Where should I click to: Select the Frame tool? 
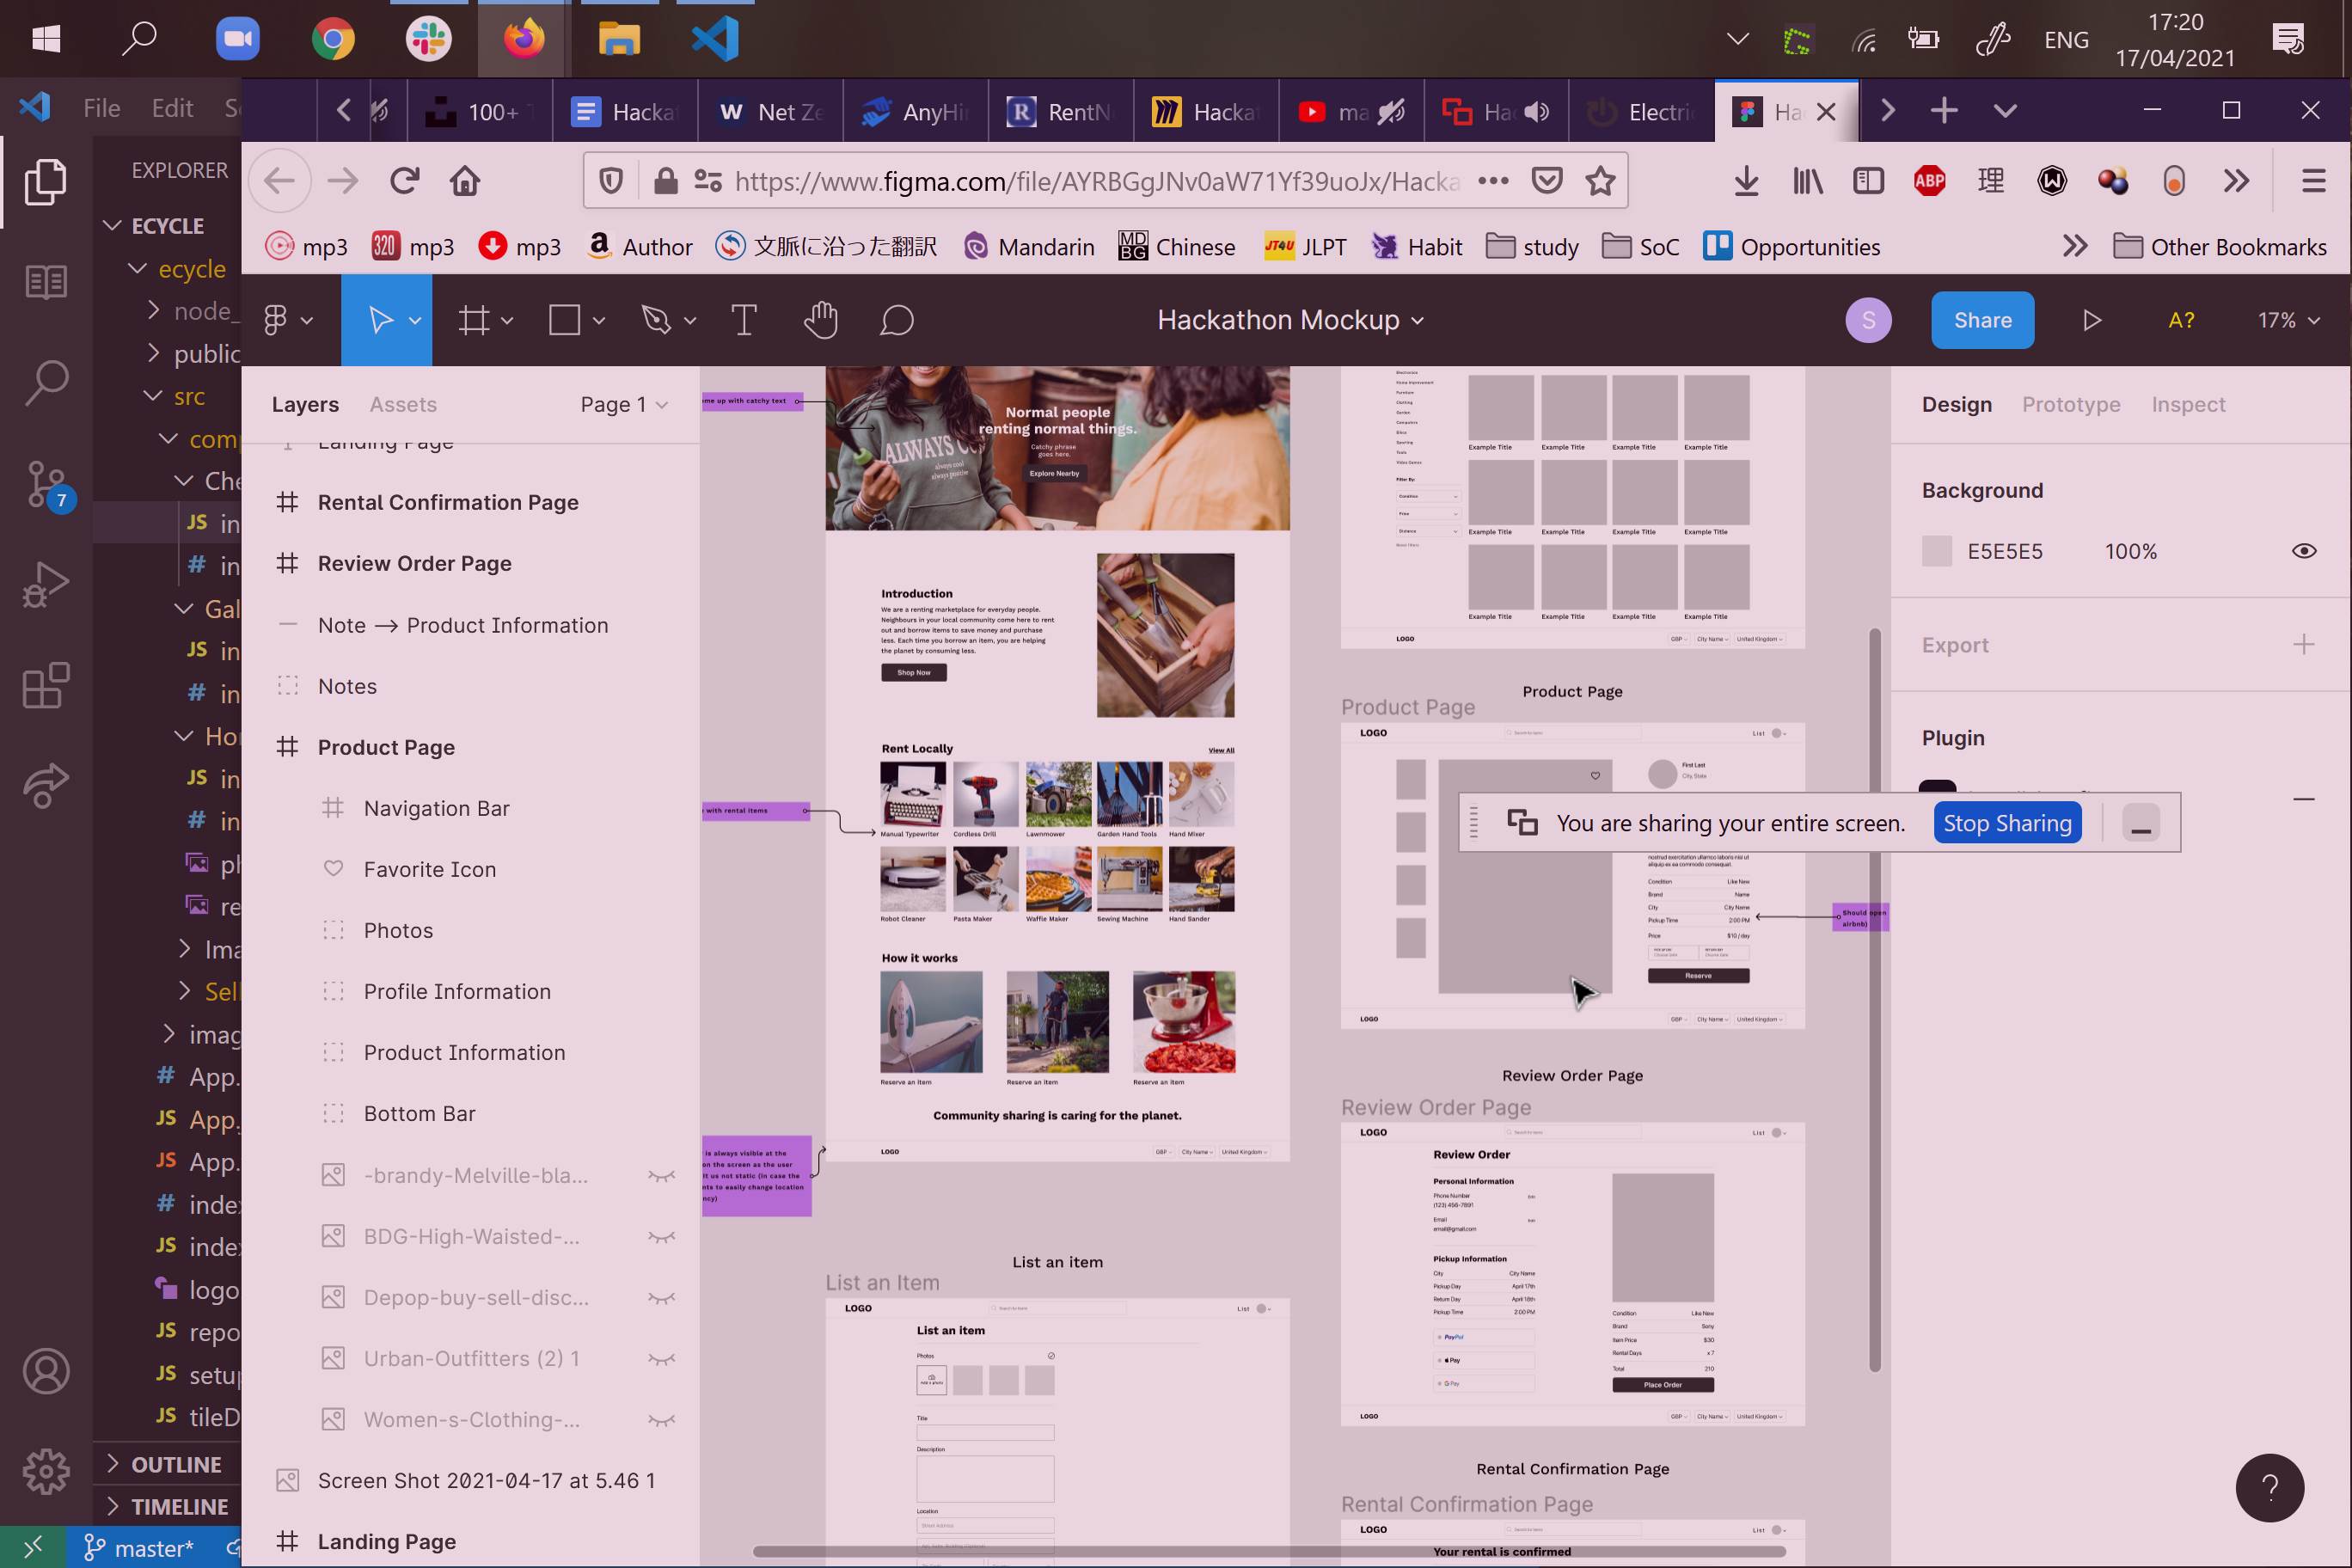pyautogui.click(x=474, y=320)
